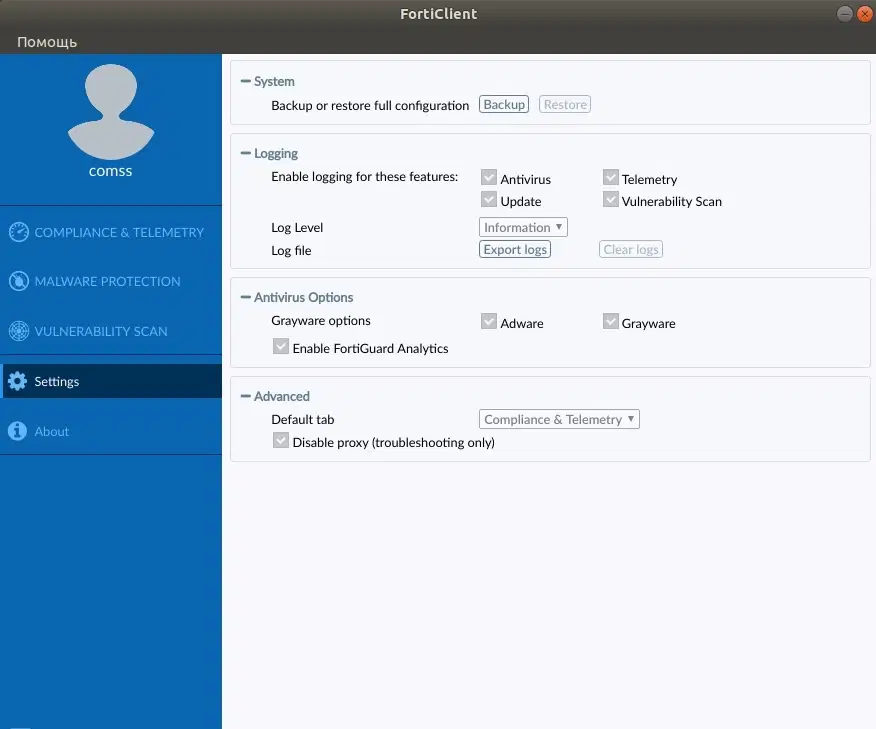Image resolution: width=876 pixels, height=729 pixels.
Task: Click the Backup button
Action: 504,104
